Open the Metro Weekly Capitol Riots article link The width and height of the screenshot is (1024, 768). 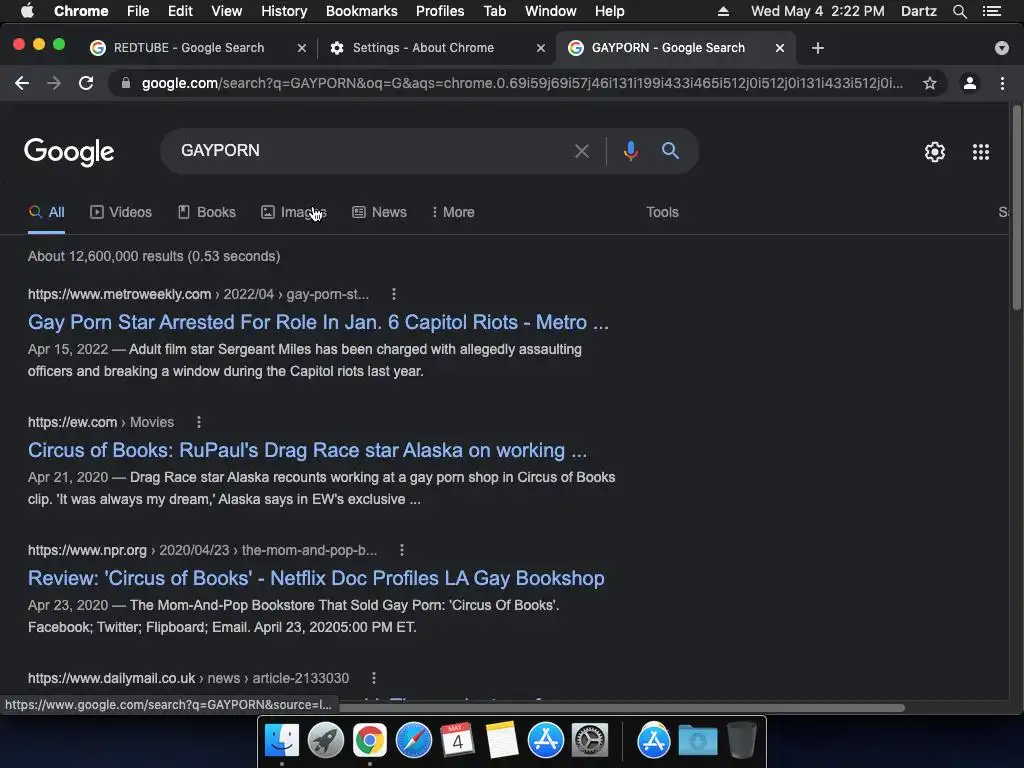click(318, 322)
